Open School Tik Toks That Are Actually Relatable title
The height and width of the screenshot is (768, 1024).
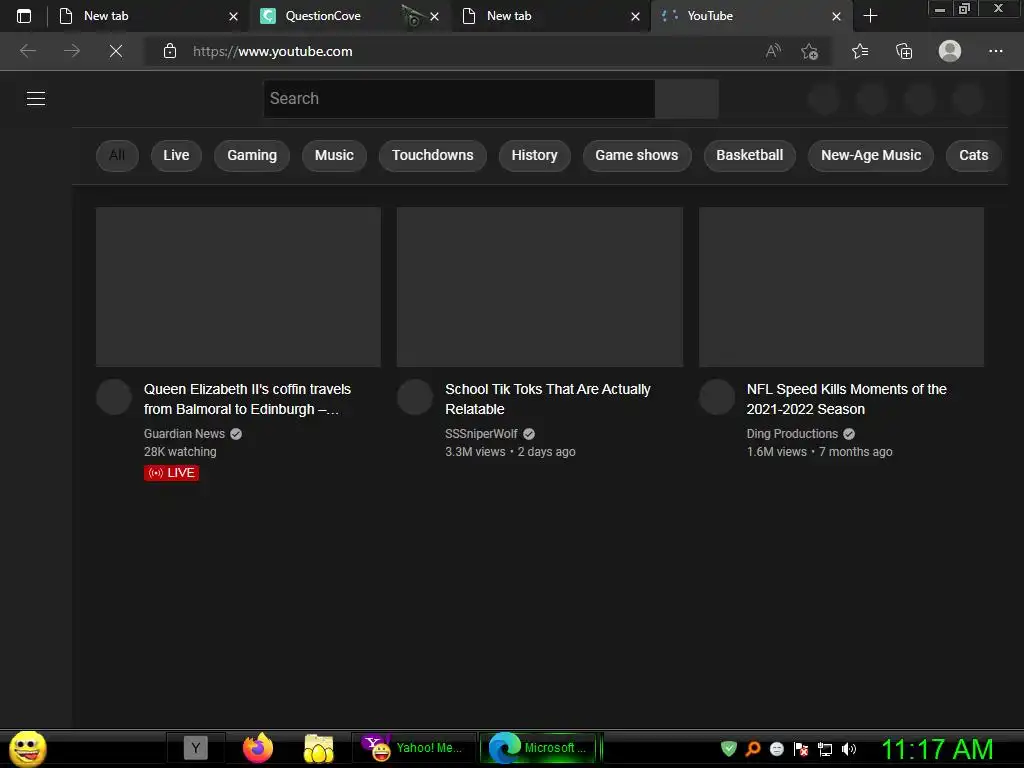click(548, 399)
